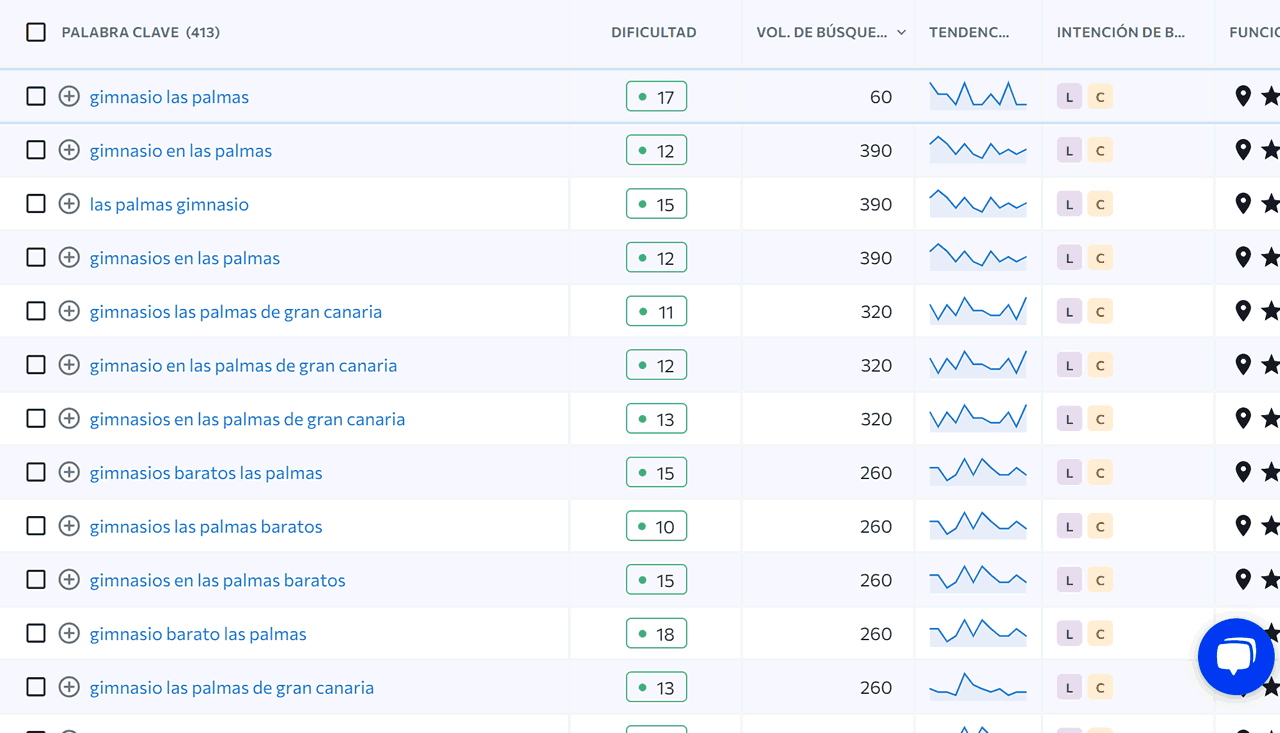The height and width of the screenshot is (733, 1280).
Task: Click difficulty badge 10 in 'gimnasios las palmas baratos' row
Action: click(656, 527)
